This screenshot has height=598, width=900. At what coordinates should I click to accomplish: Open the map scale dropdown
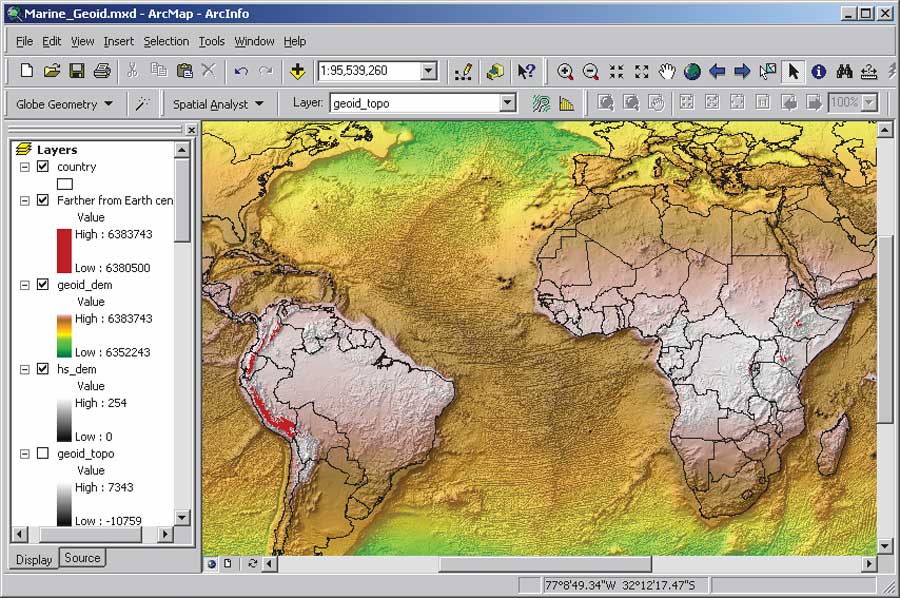(428, 71)
